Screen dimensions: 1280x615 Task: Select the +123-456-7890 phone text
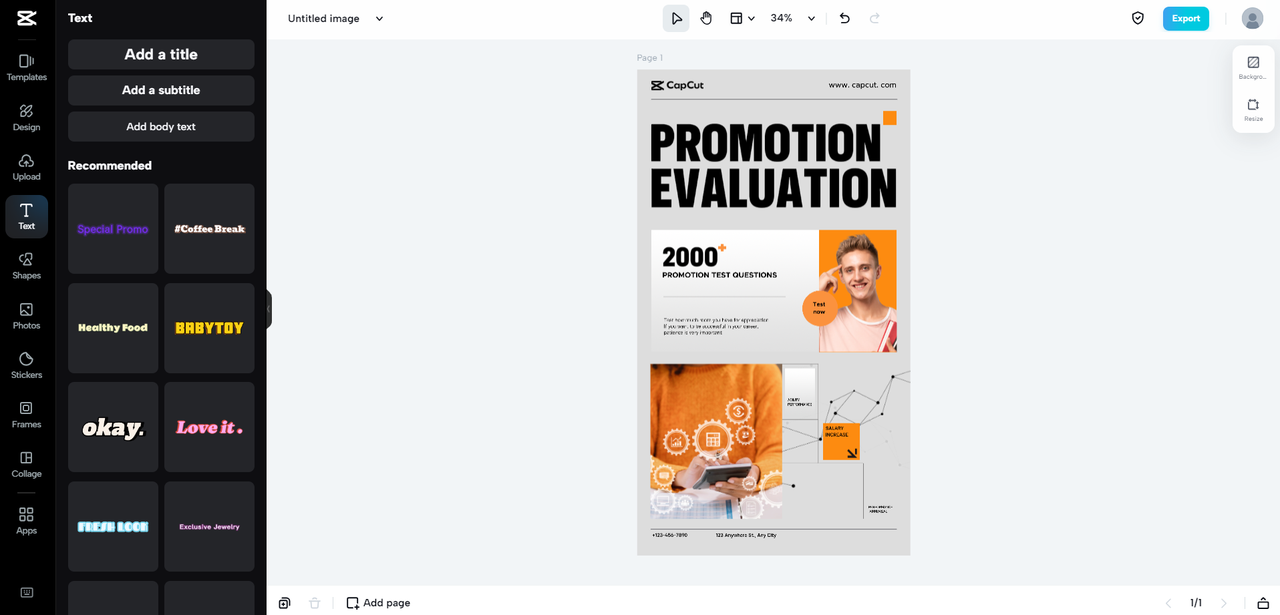click(x=670, y=535)
